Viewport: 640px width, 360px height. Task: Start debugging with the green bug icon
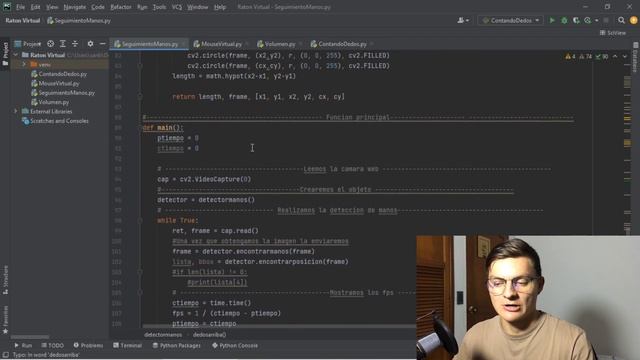(564, 20)
